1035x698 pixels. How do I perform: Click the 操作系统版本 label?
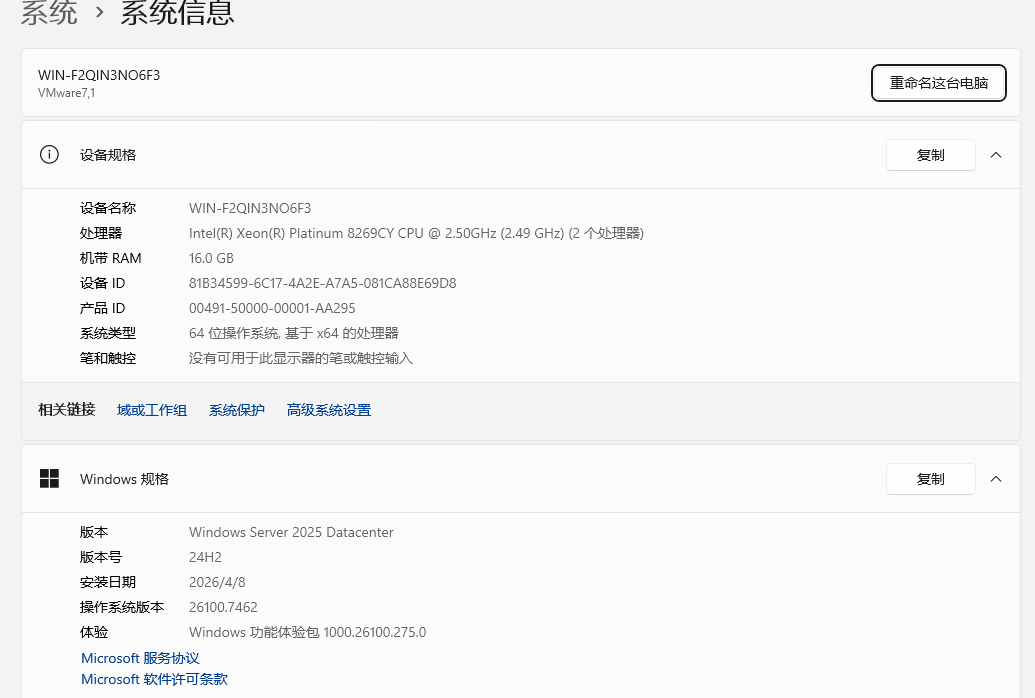tap(122, 608)
